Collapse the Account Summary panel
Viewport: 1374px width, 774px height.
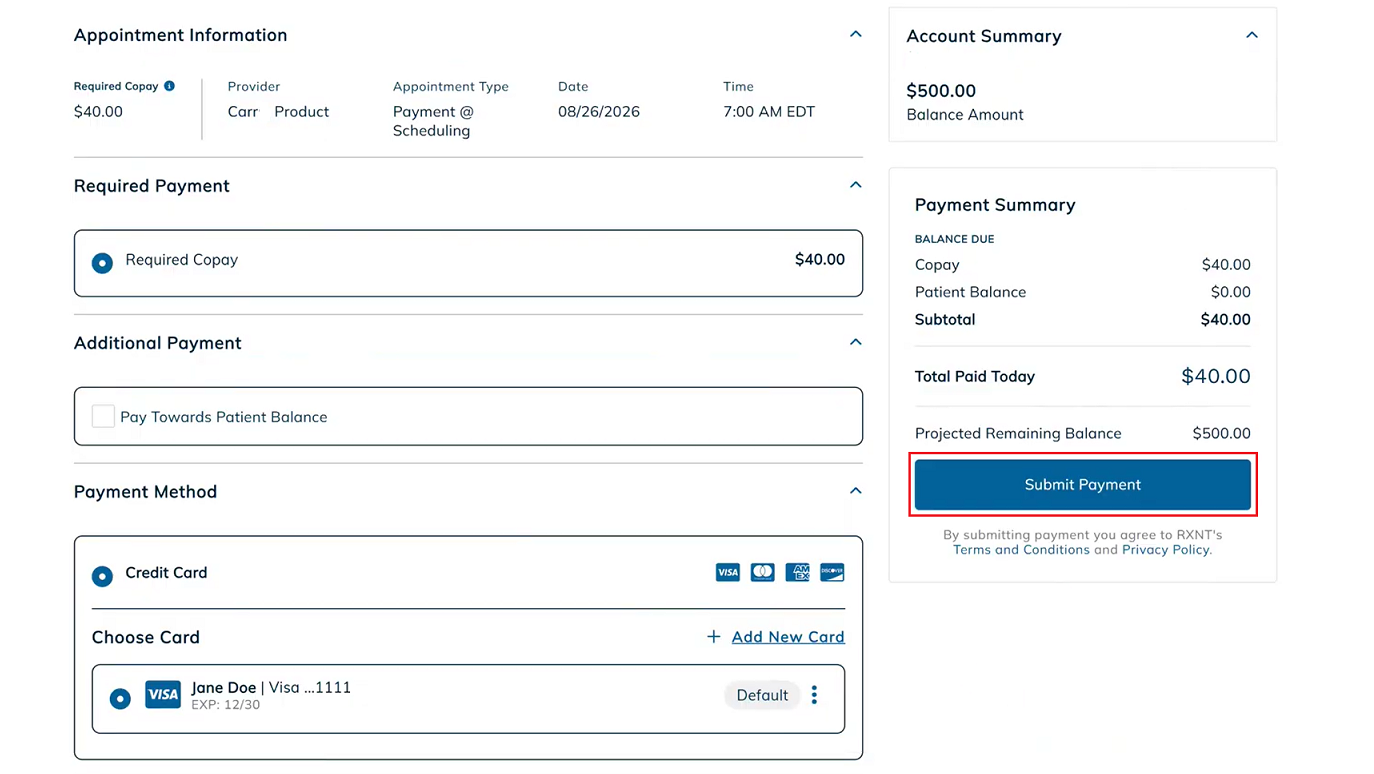(1252, 35)
